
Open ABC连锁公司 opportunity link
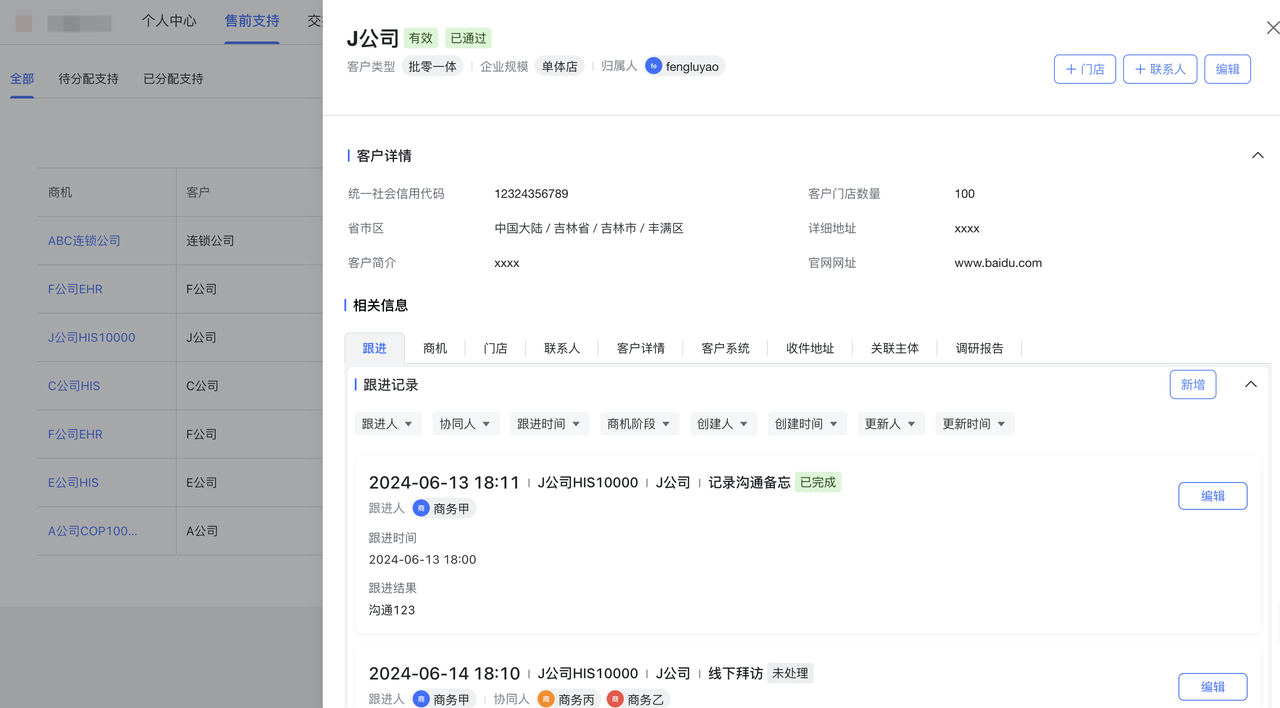pos(84,241)
